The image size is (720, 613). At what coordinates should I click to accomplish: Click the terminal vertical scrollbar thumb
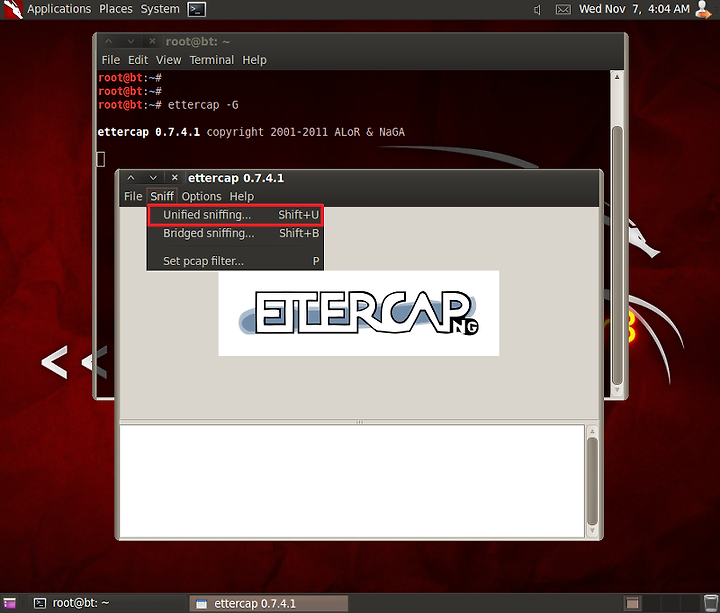(x=618, y=255)
